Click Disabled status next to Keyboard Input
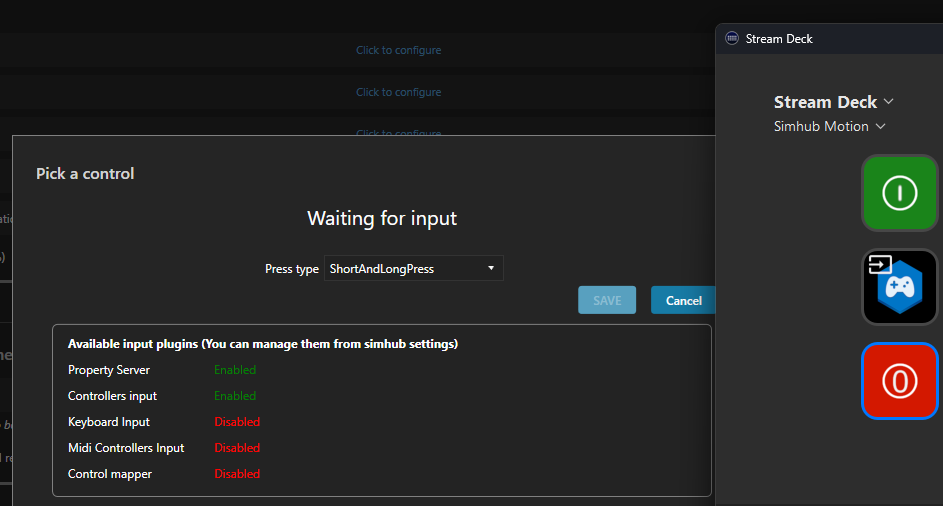The image size is (943, 506). 237,422
